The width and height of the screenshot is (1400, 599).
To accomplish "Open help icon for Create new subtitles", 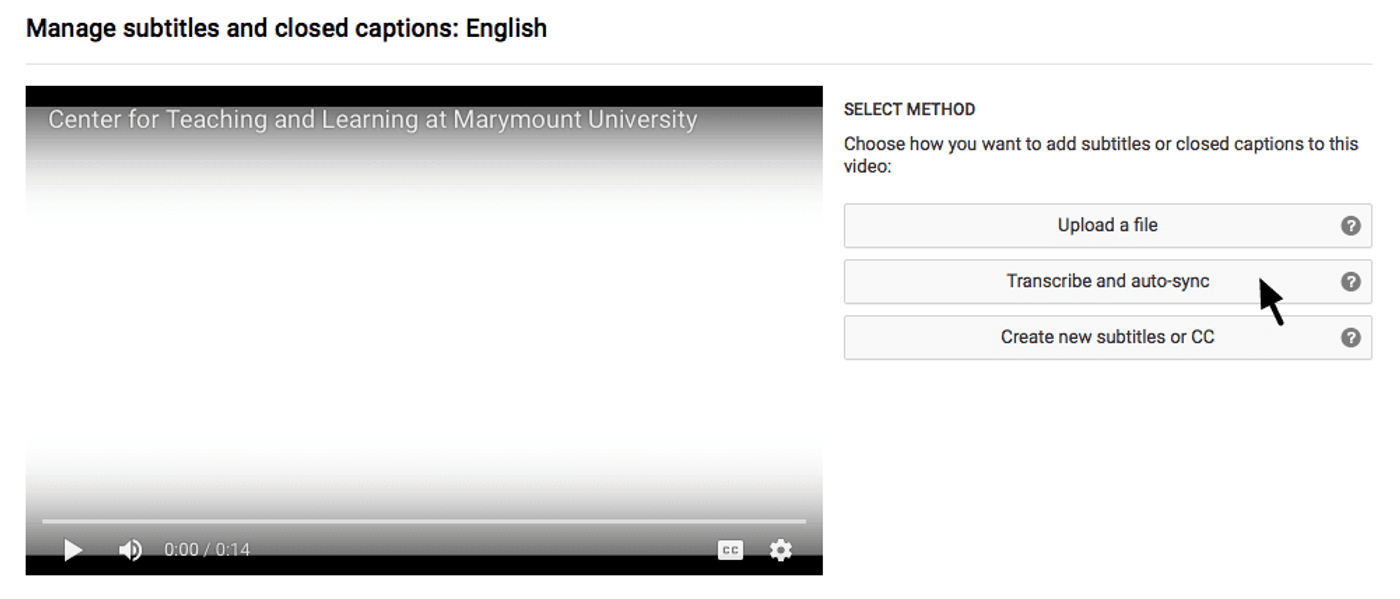I will tap(1350, 338).
